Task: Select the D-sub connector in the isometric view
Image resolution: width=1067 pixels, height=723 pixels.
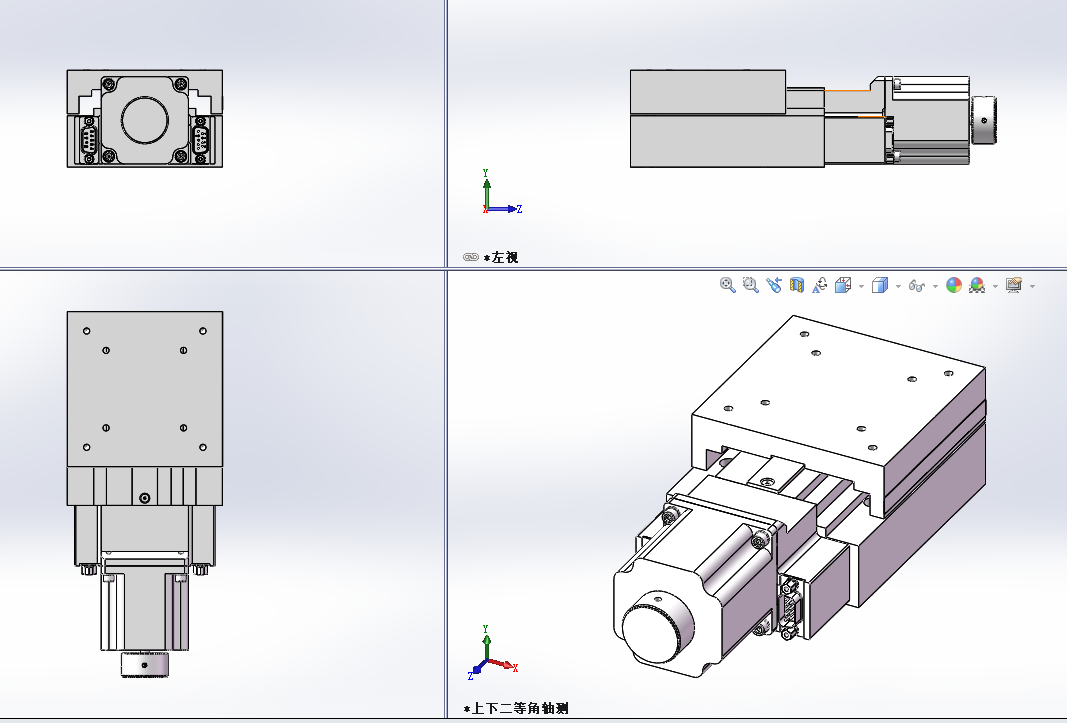Action: pos(789,608)
